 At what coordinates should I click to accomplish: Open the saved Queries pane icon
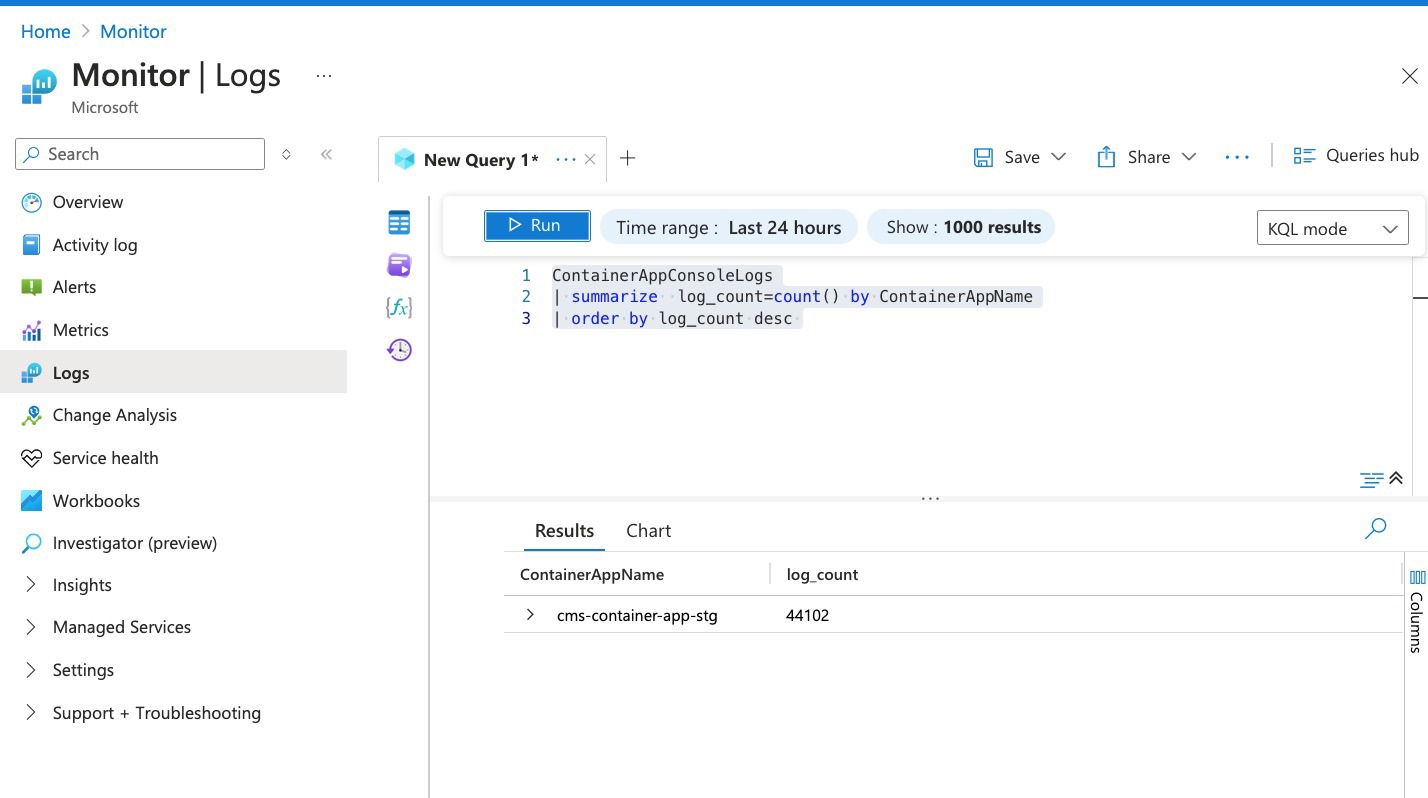[x=399, y=265]
